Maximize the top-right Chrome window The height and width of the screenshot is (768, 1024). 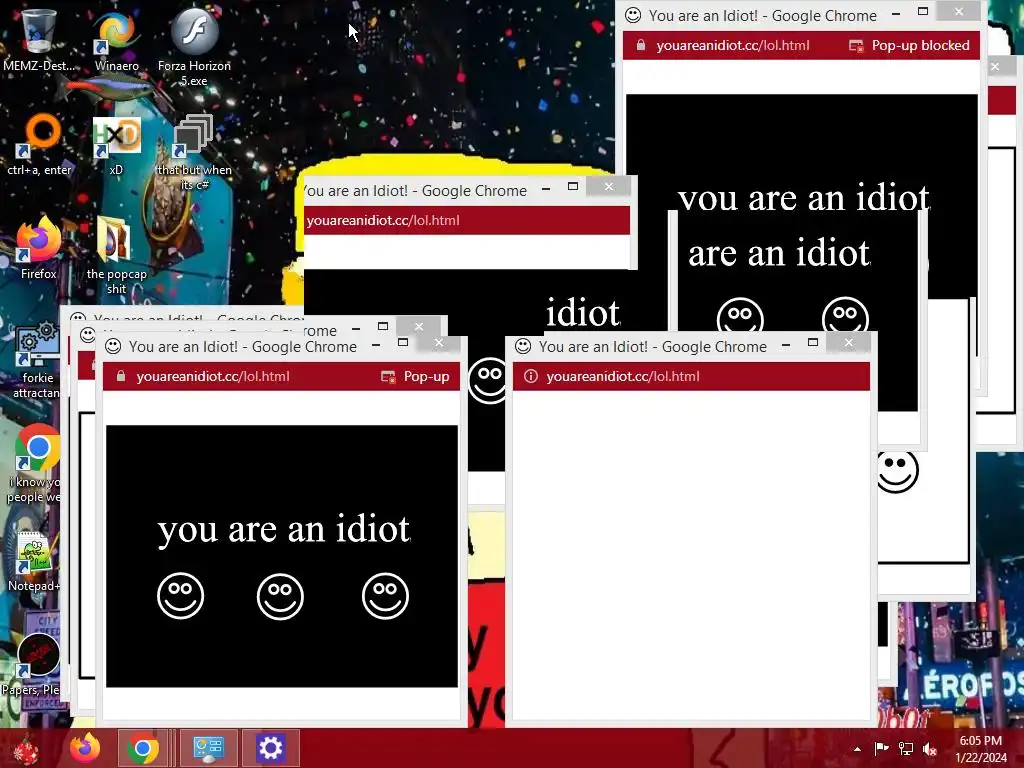pyautogui.click(x=923, y=11)
